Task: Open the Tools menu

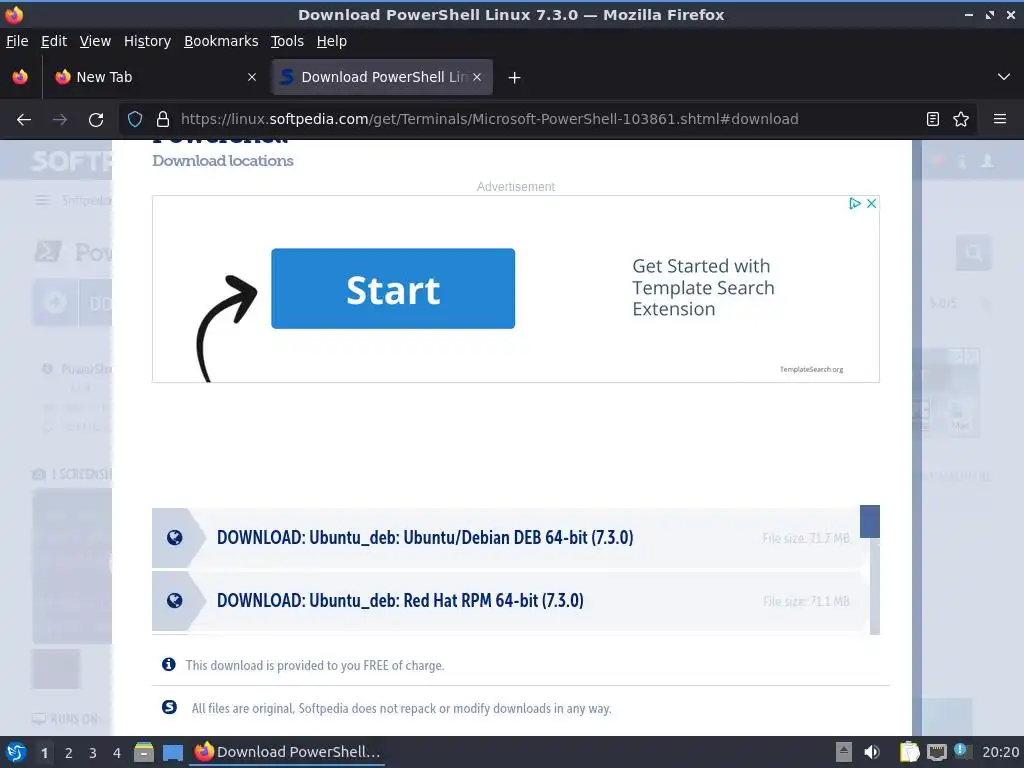Action: [287, 41]
